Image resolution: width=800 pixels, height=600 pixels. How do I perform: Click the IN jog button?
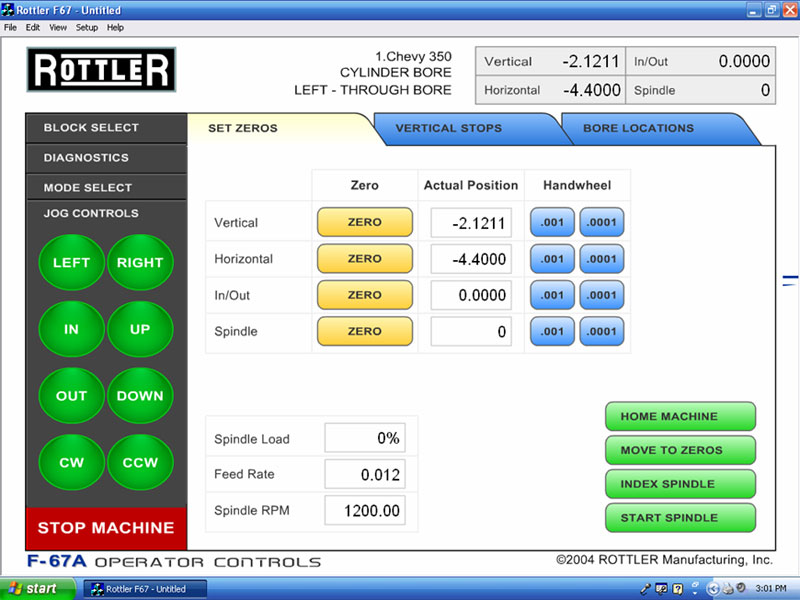pyautogui.click(x=71, y=329)
